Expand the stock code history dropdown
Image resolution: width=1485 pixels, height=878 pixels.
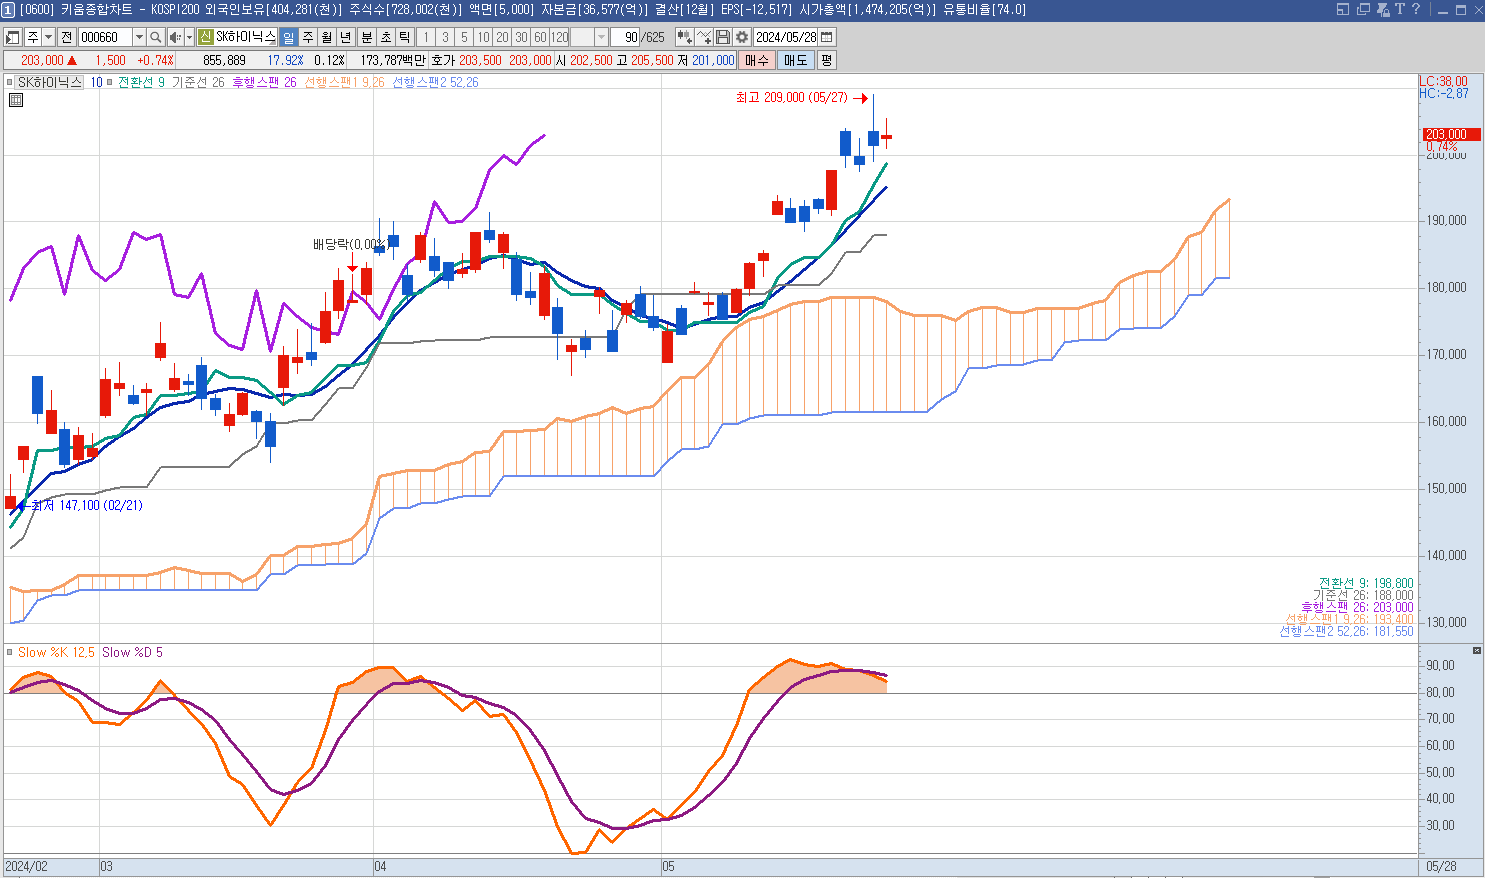139,37
